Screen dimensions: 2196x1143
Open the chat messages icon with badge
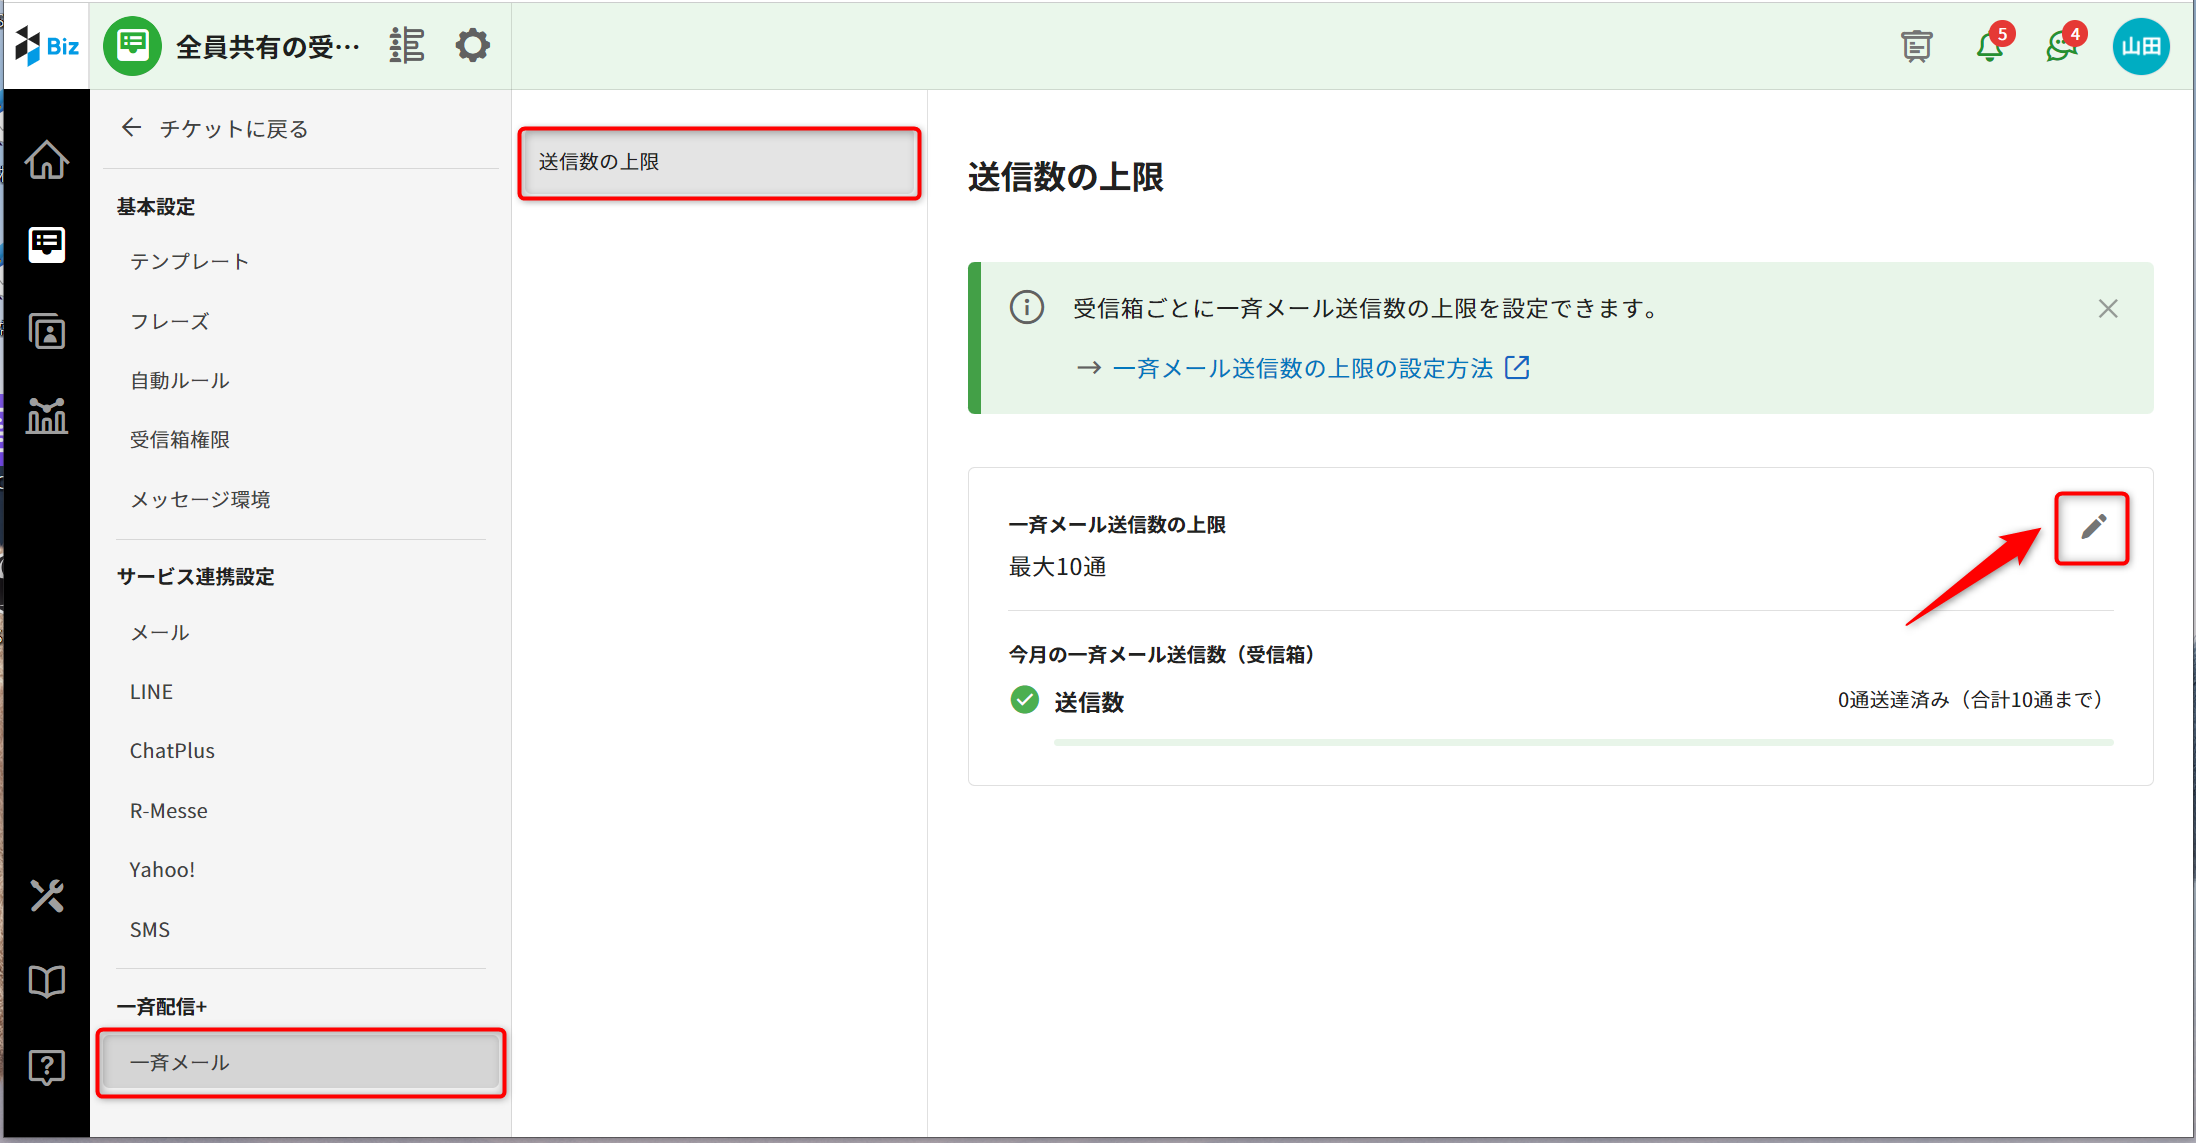point(2061,46)
